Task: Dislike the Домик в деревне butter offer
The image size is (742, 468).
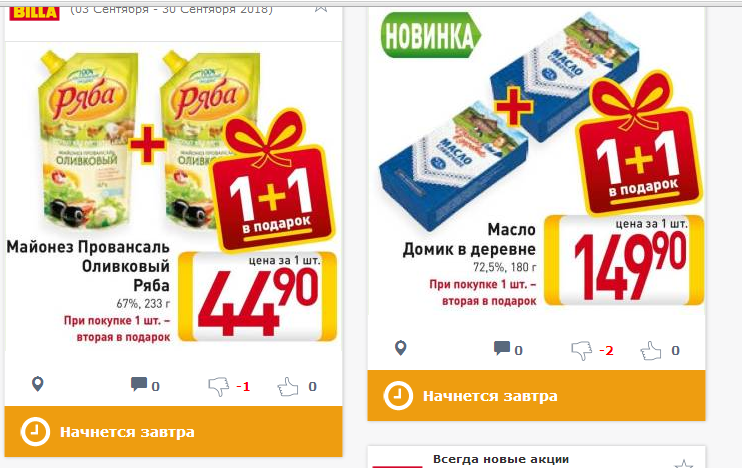Action: point(582,351)
